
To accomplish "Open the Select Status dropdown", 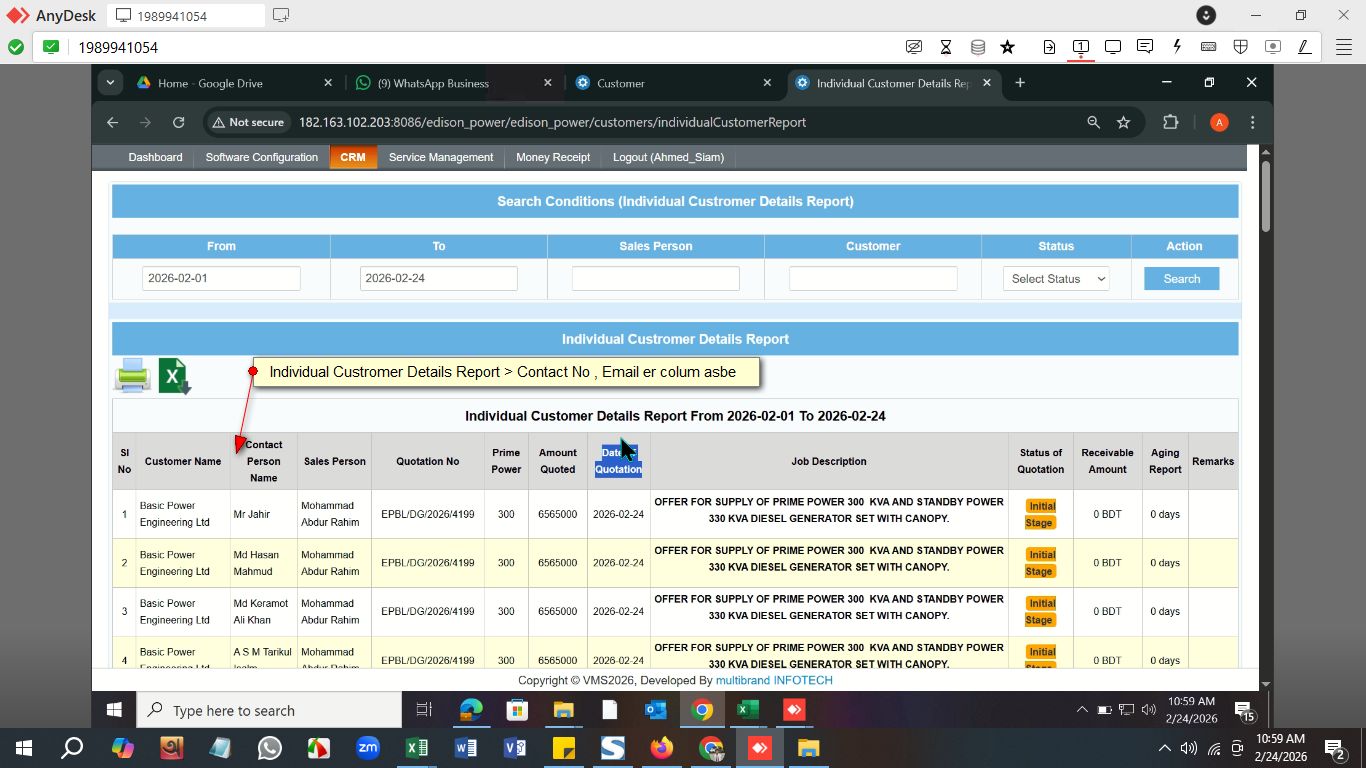I will point(1056,279).
